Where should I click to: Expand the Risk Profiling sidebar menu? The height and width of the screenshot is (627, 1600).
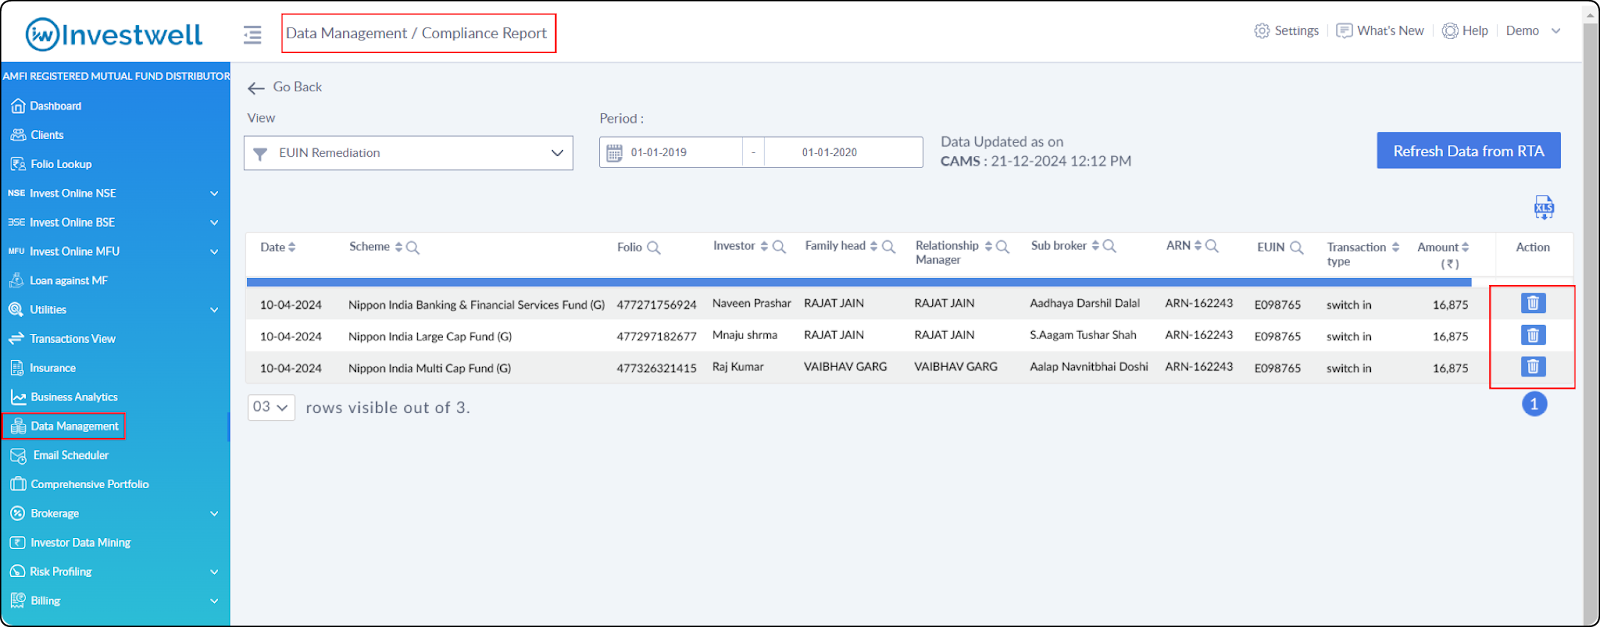pos(115,572)
